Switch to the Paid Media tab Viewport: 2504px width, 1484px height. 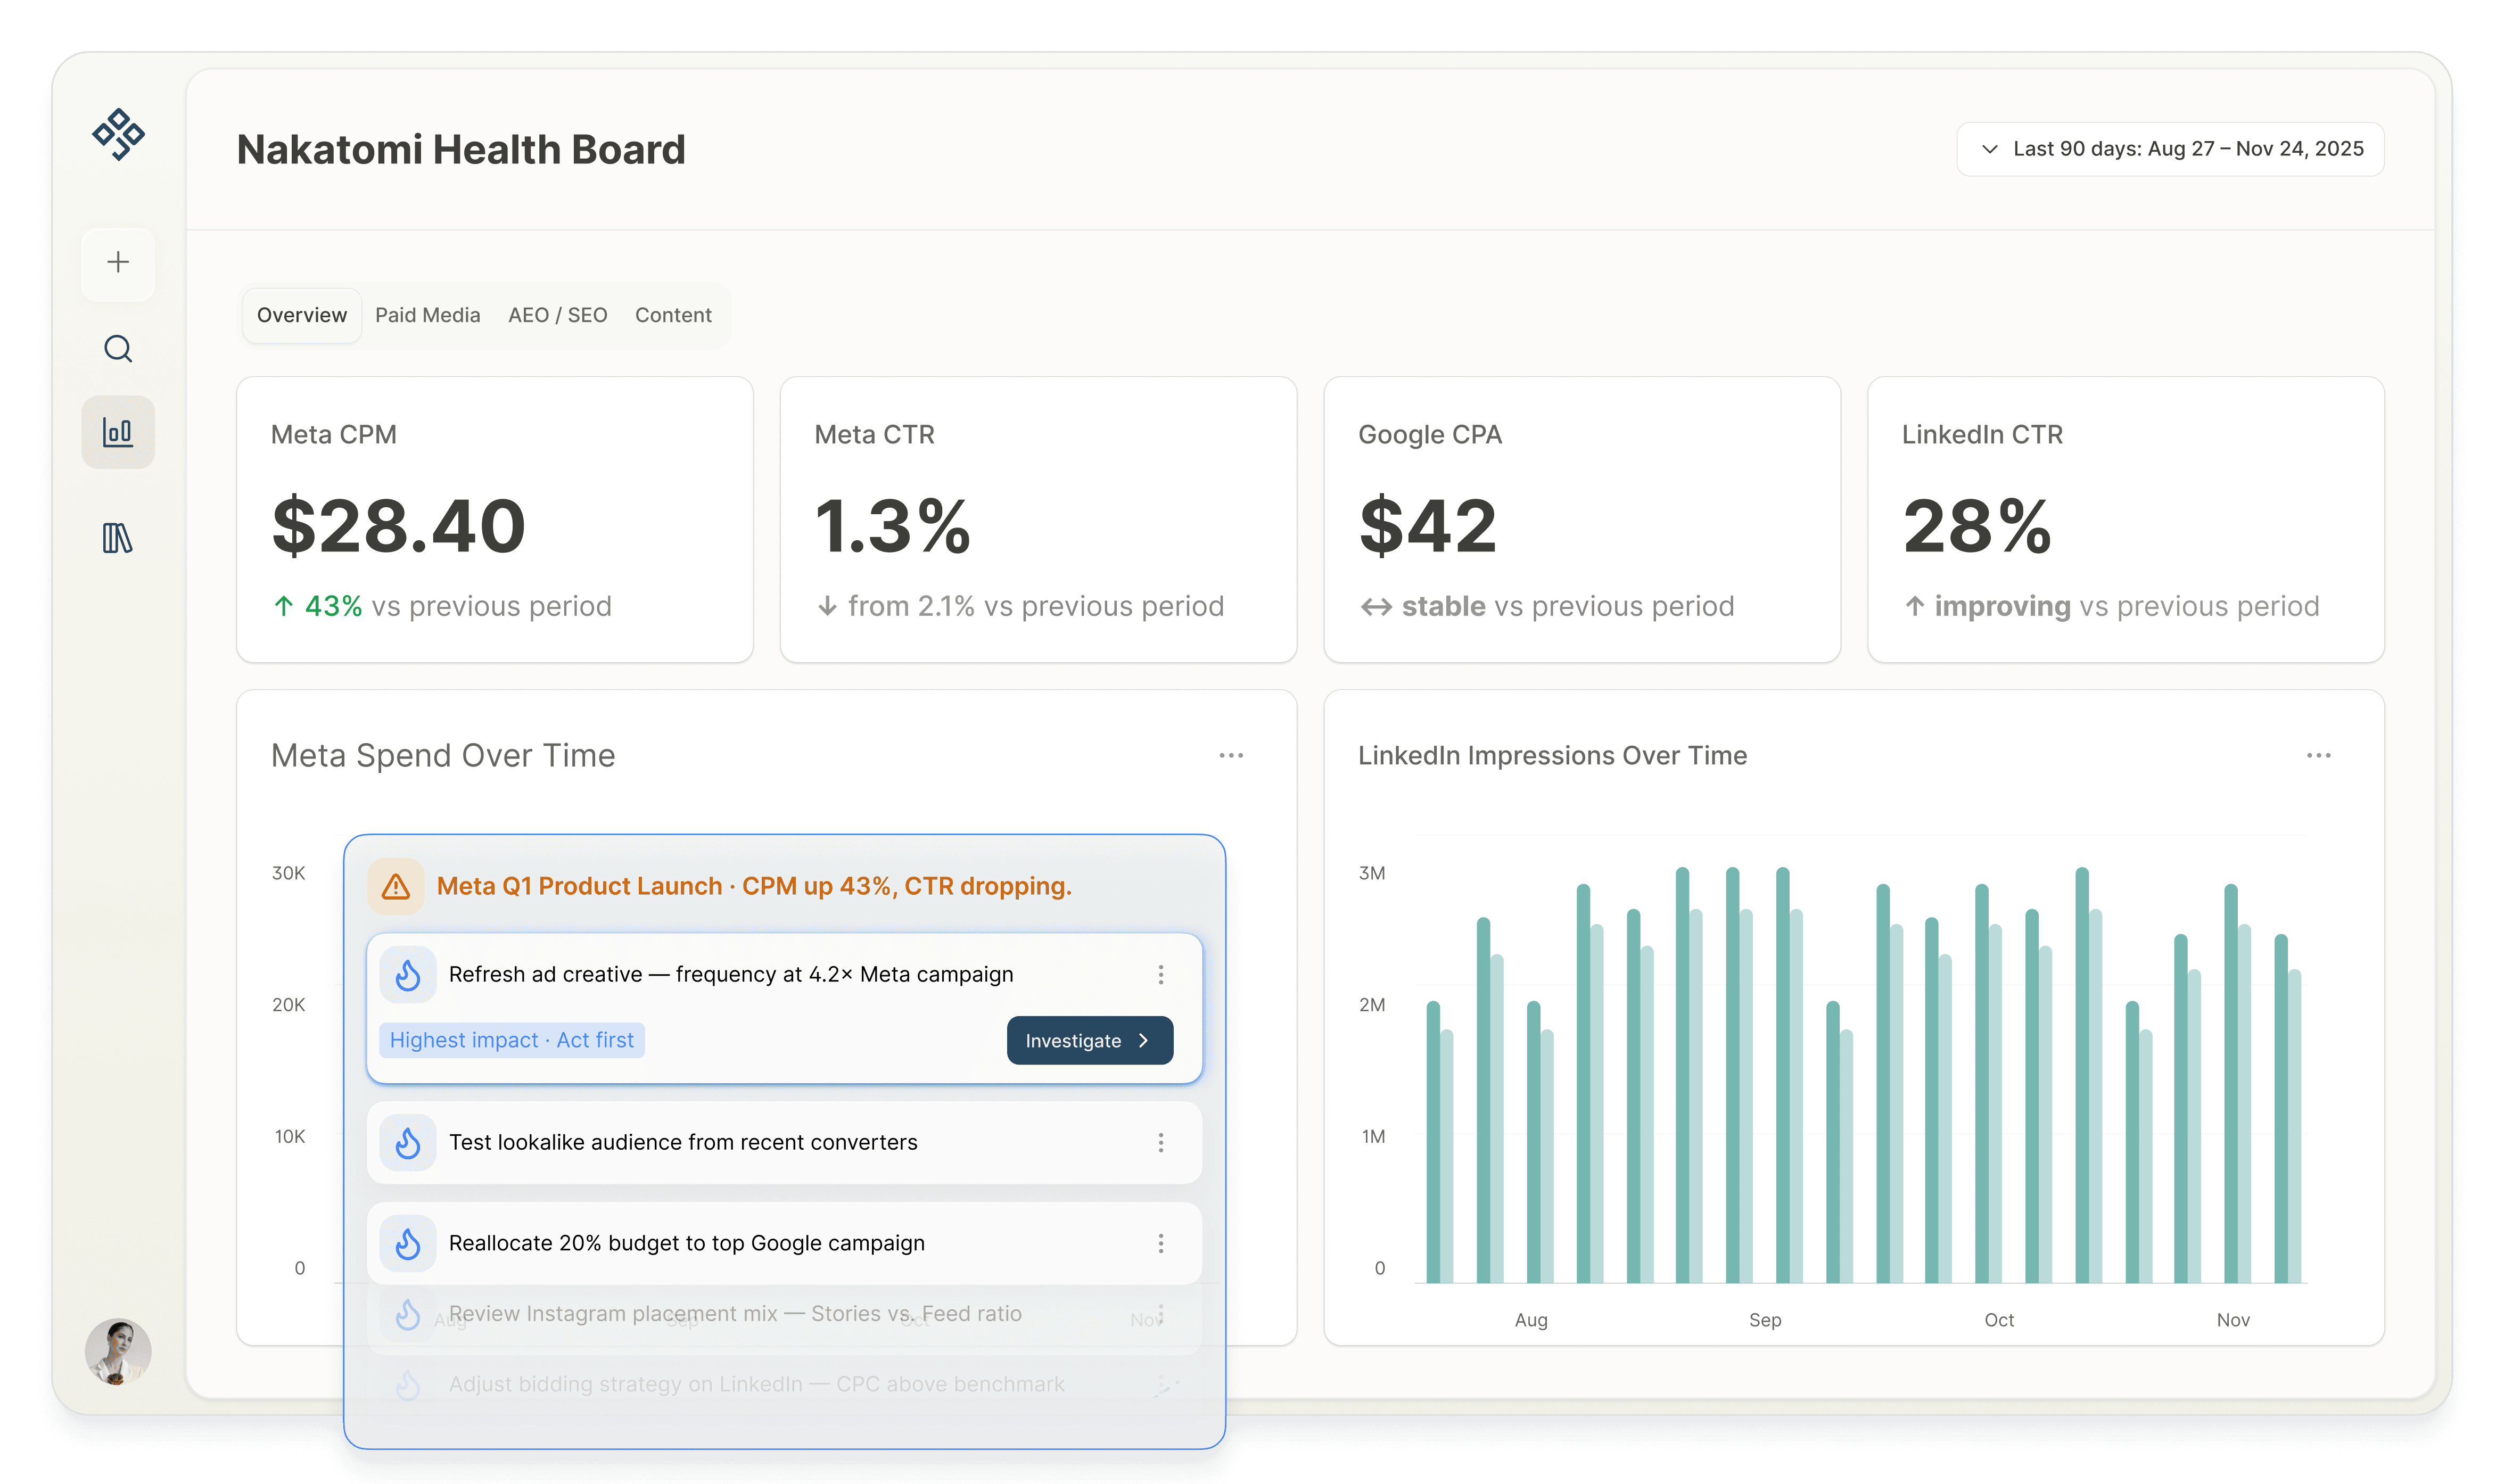pos(427,315)
